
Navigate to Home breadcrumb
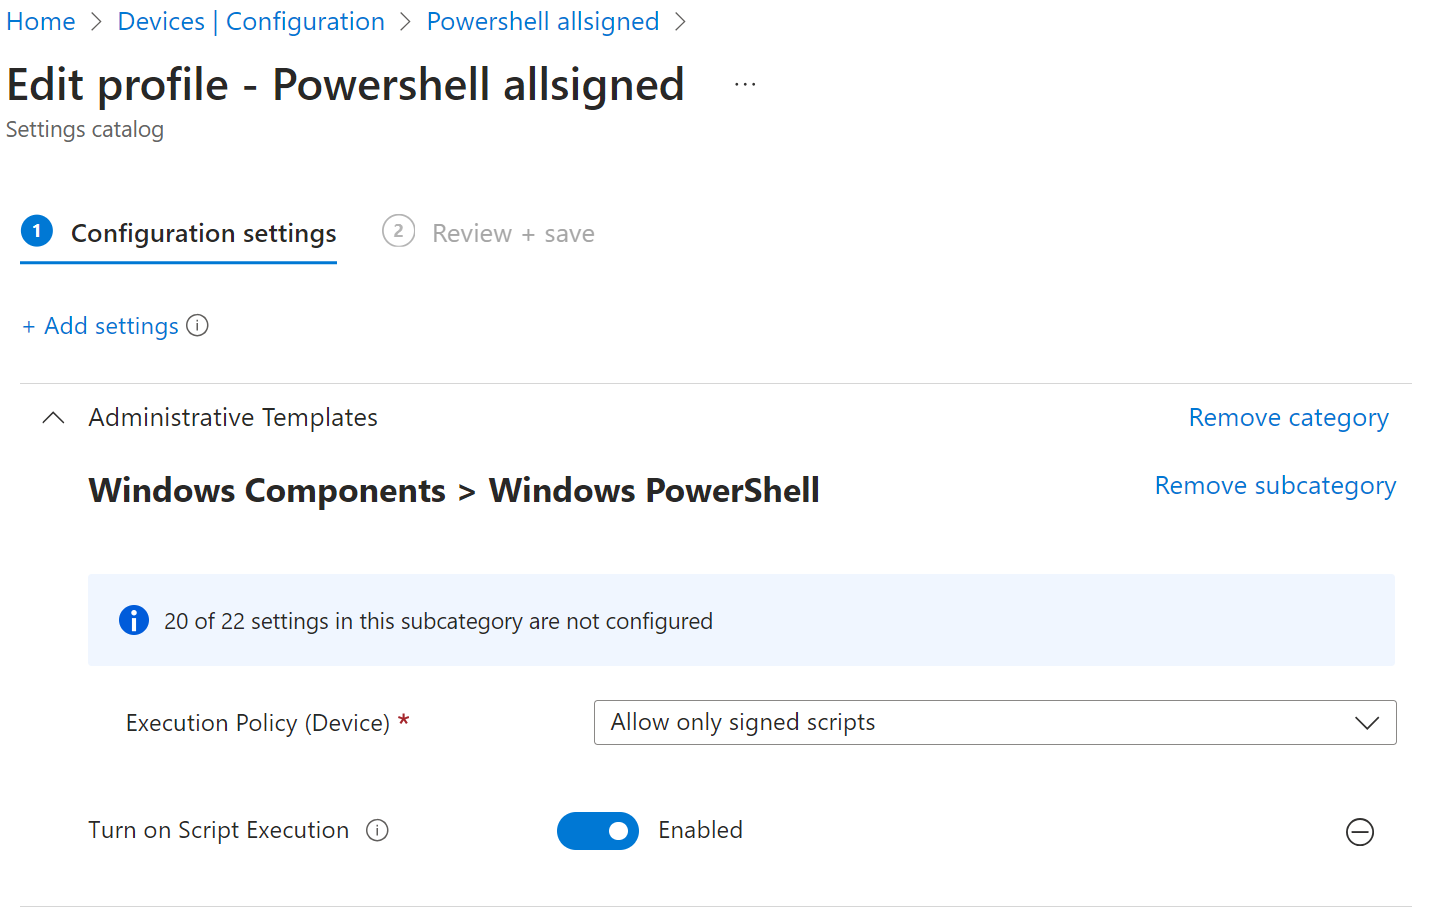[41, 22]
